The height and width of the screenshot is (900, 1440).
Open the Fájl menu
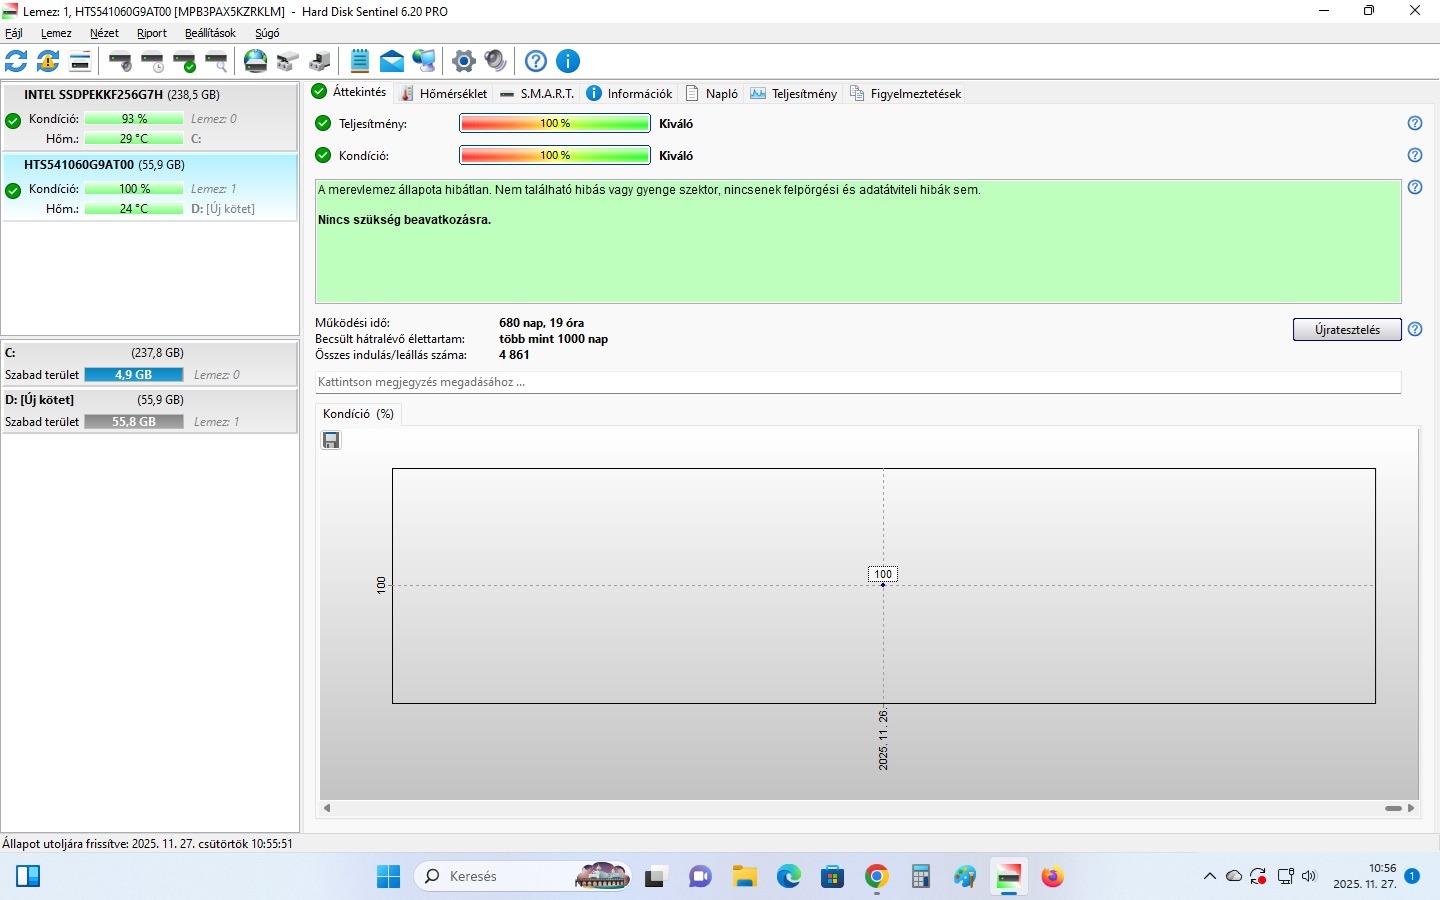[14, 33]
